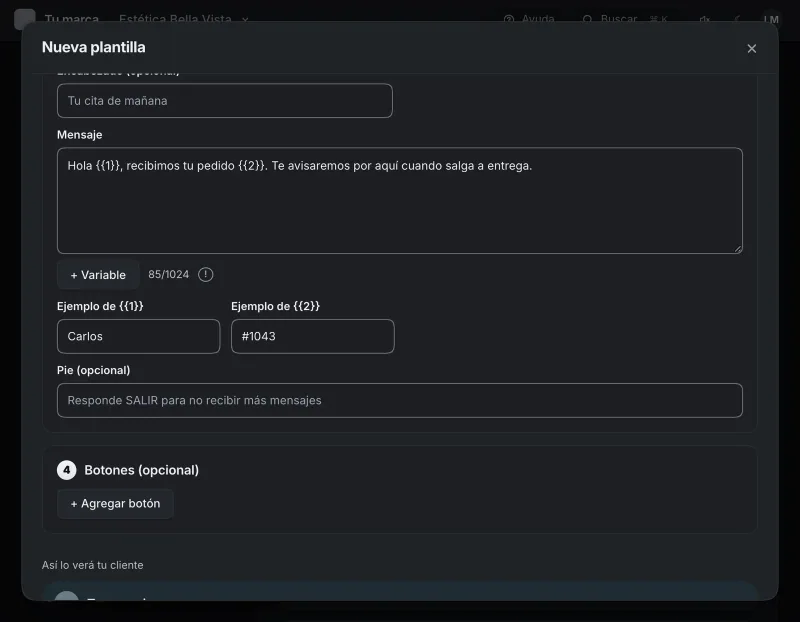This screenshot has width=800, height=622.
Task: Click the Botones (opcional) section heading
Action: pos(141,470)
